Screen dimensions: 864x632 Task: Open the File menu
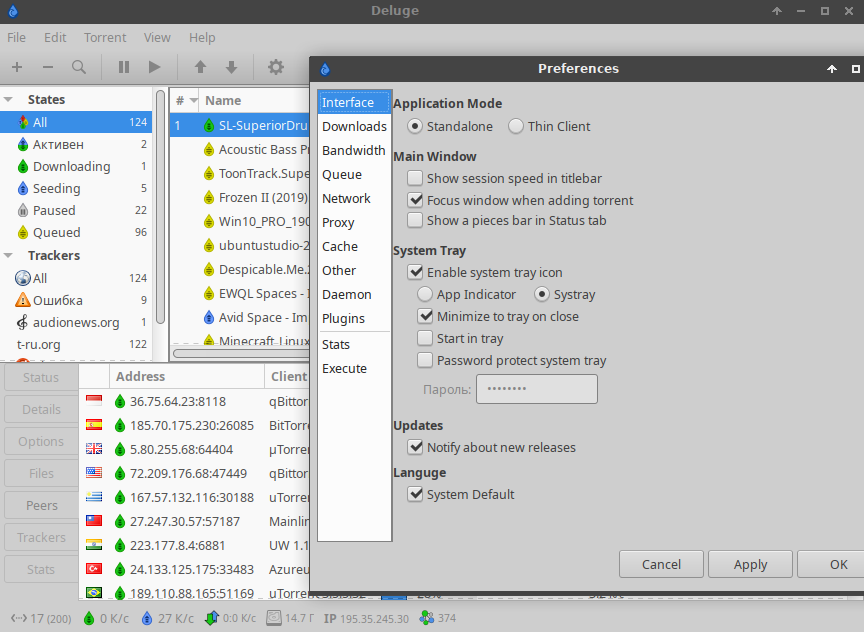[x=17, y=37]
